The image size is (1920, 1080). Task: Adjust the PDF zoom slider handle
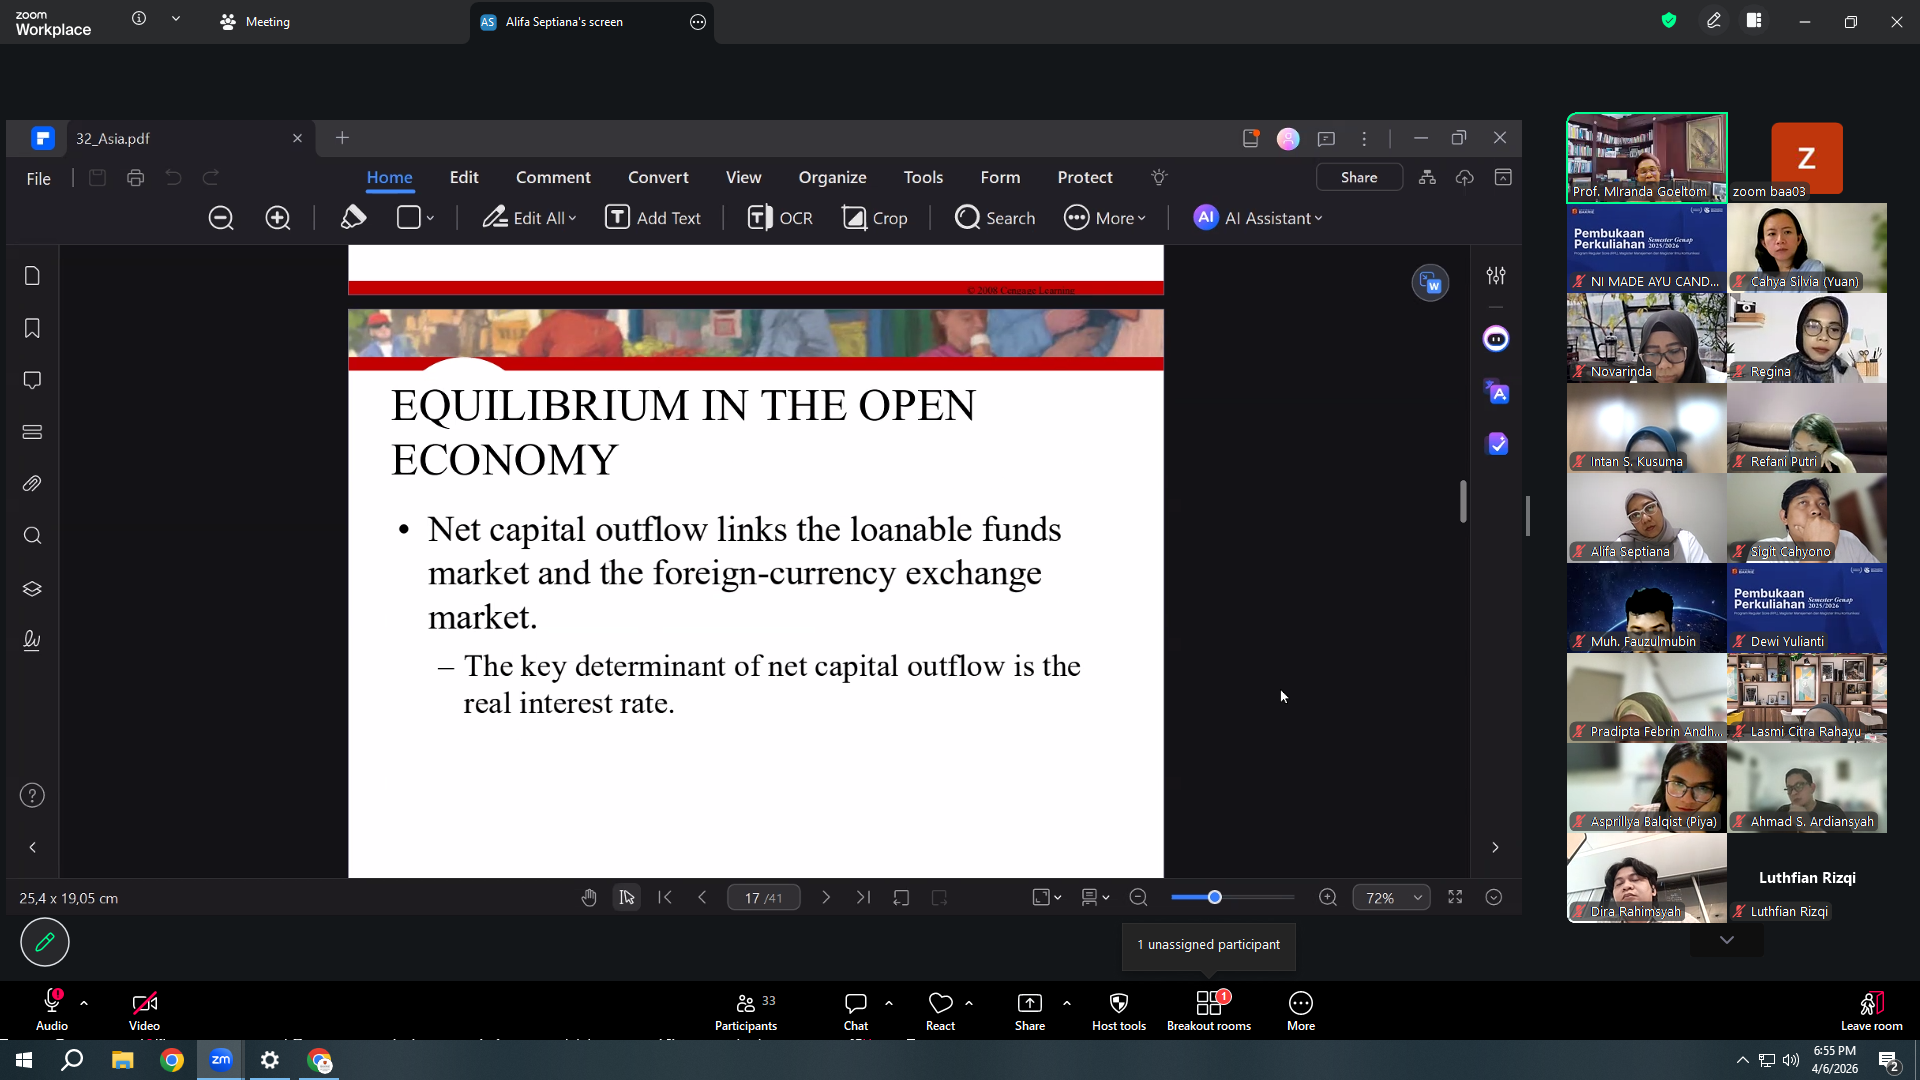pos(1215,898)
